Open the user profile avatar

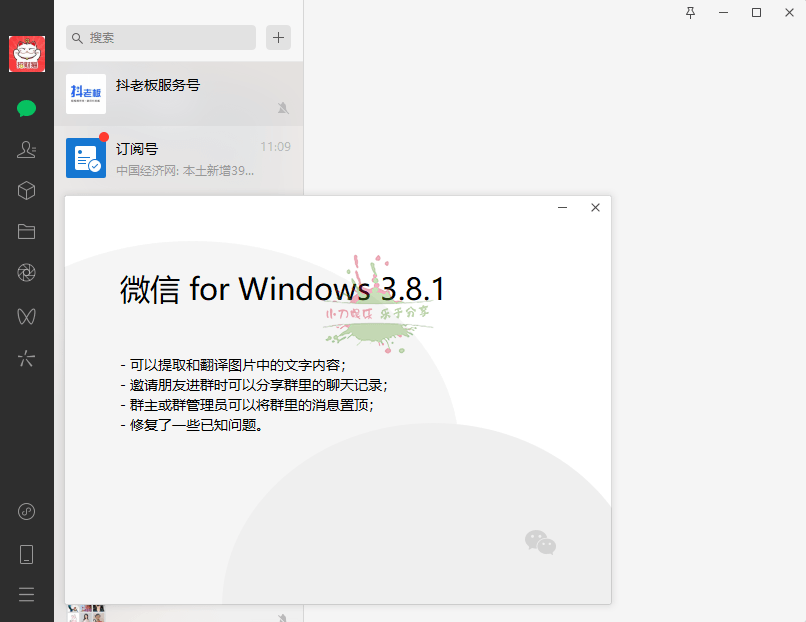point(27,54)
